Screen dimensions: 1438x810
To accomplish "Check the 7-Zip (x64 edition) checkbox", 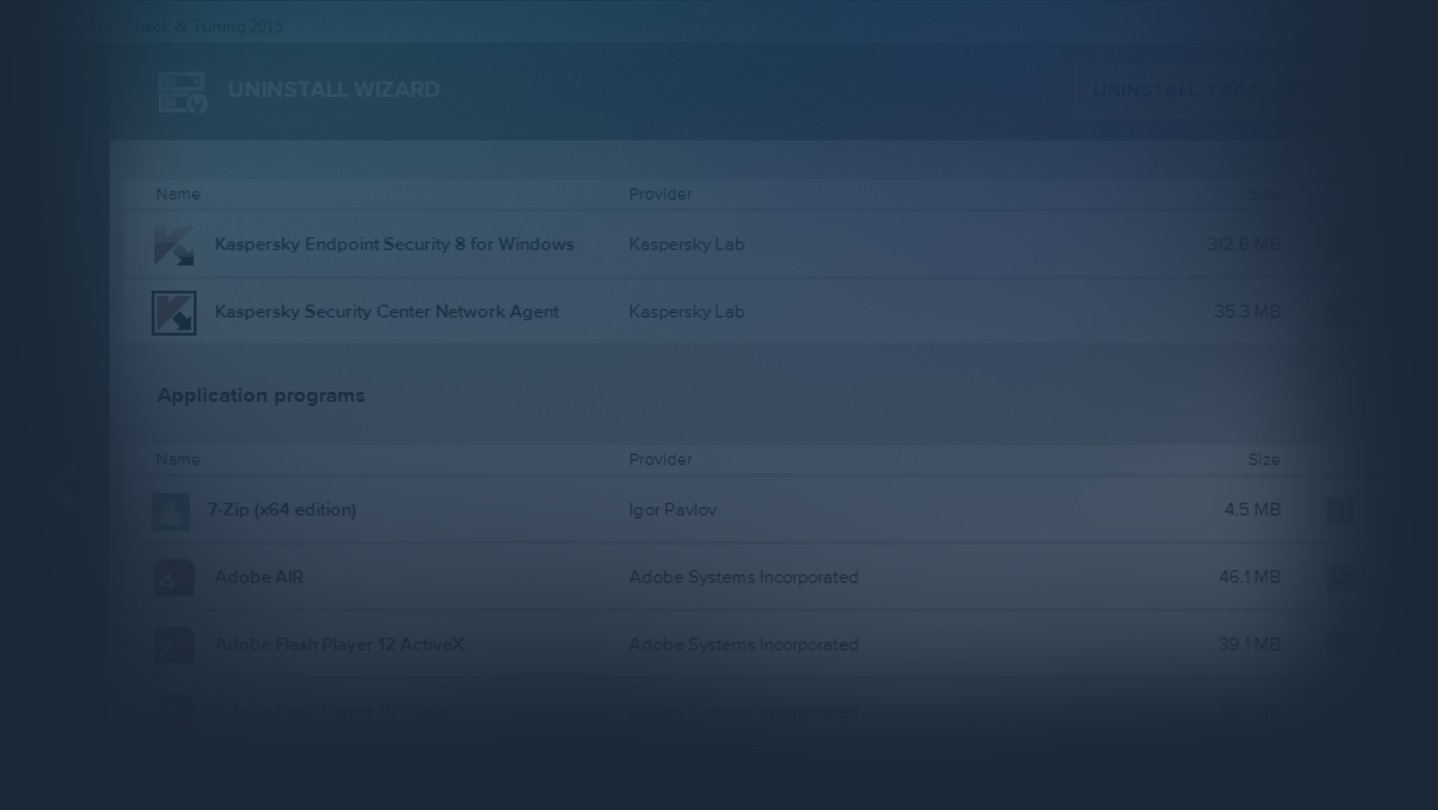I will point(1340,511).
